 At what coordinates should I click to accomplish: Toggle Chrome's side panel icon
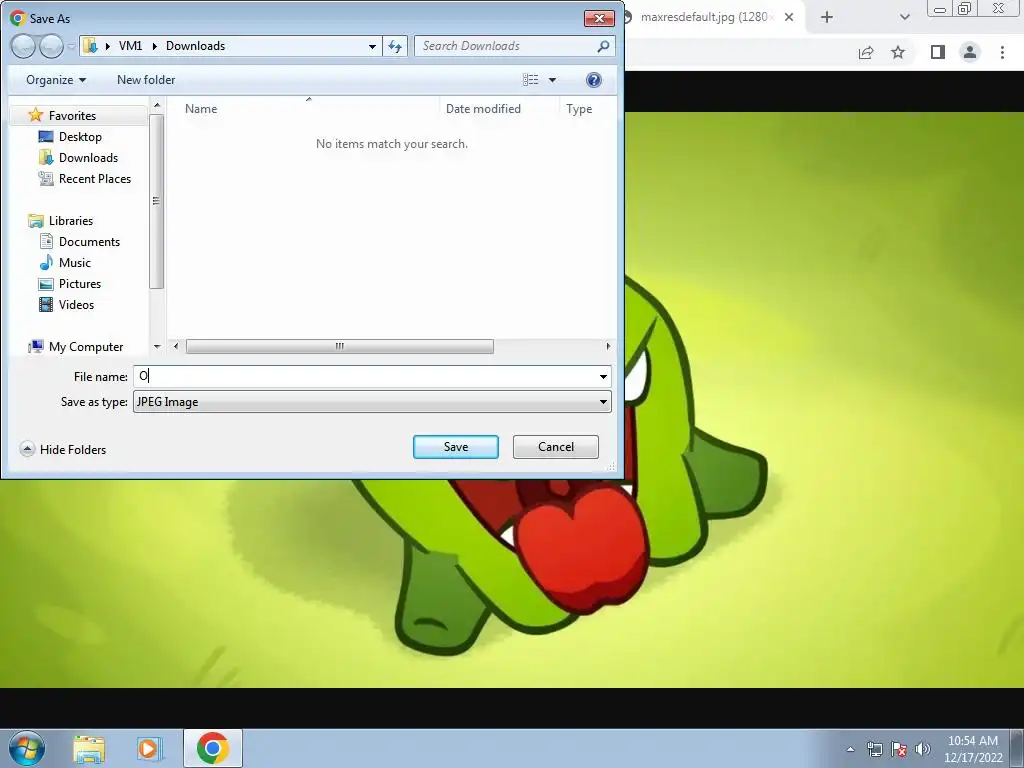[938, 52]
